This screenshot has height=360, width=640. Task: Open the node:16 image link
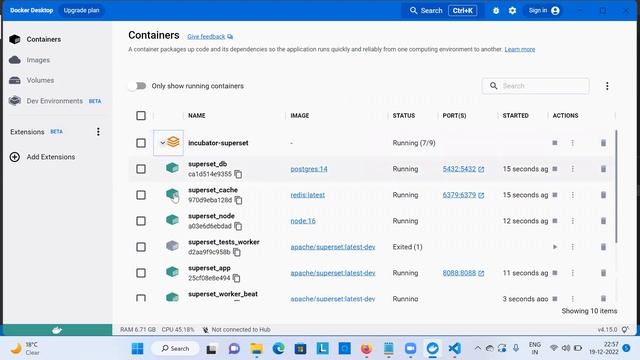click(303, 221)
